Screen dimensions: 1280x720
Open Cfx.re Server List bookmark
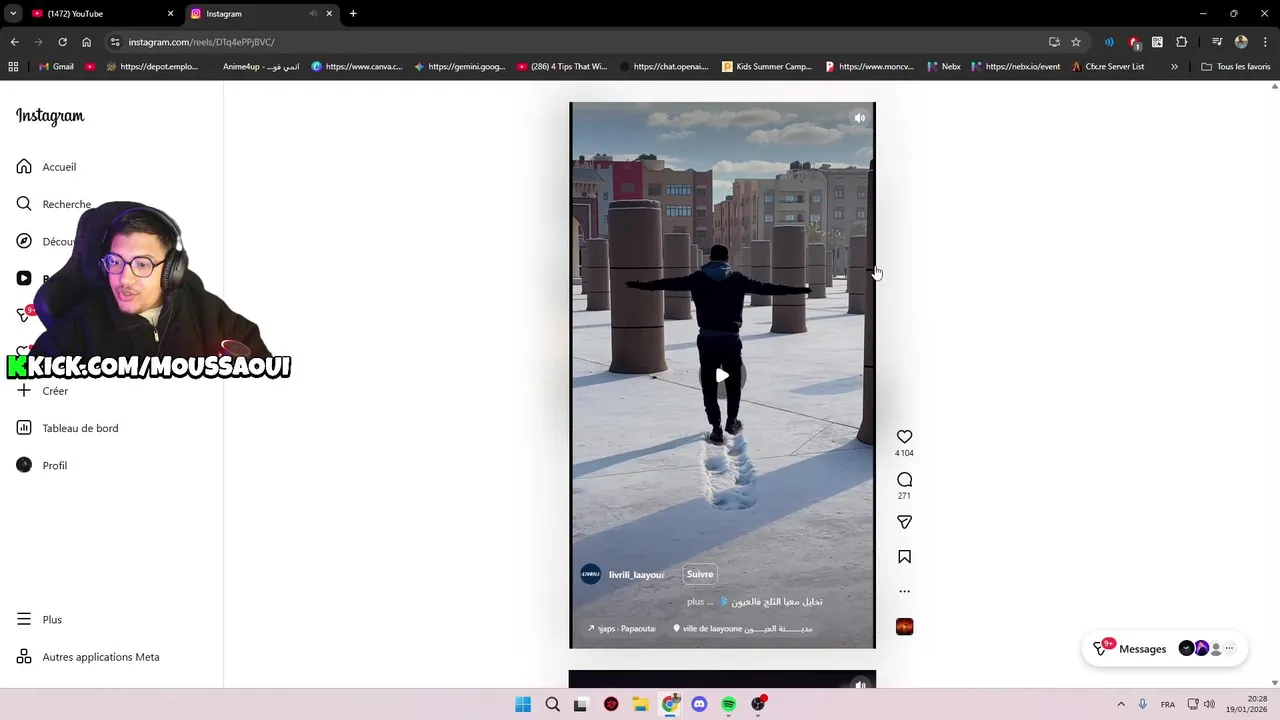coord(1108,67)
